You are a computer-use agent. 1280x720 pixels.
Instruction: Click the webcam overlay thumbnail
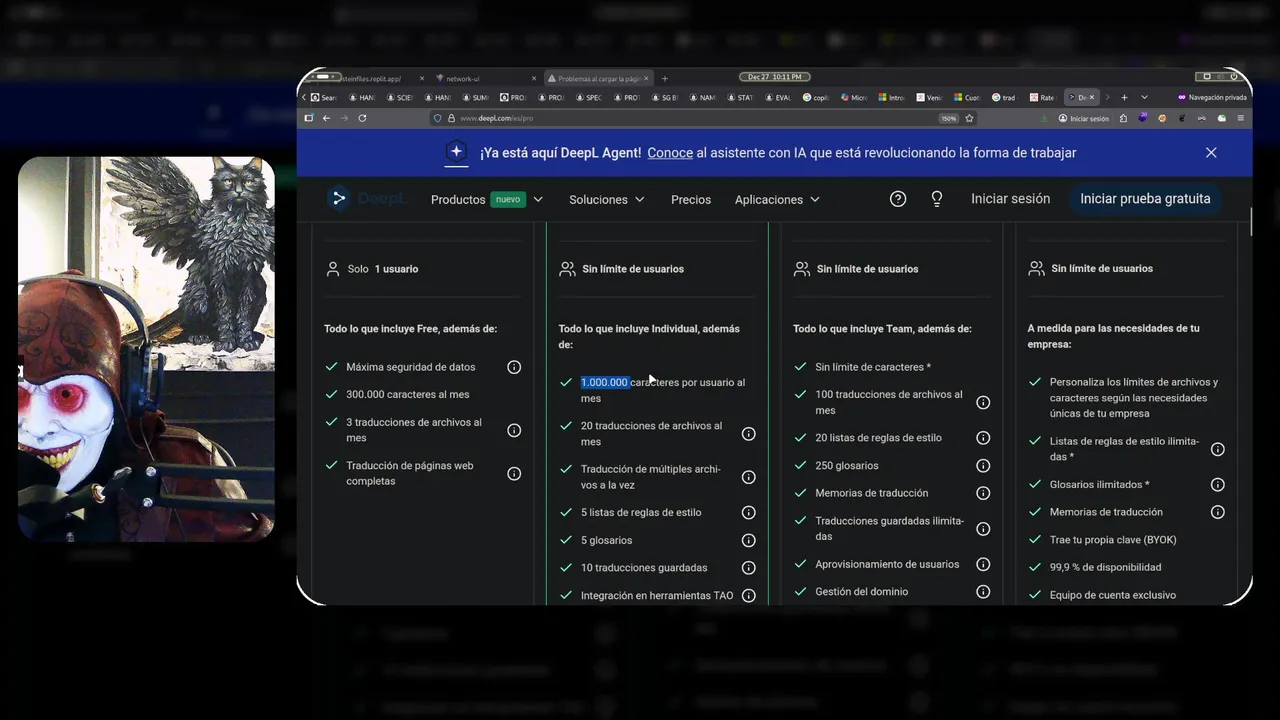coord(146,349)
